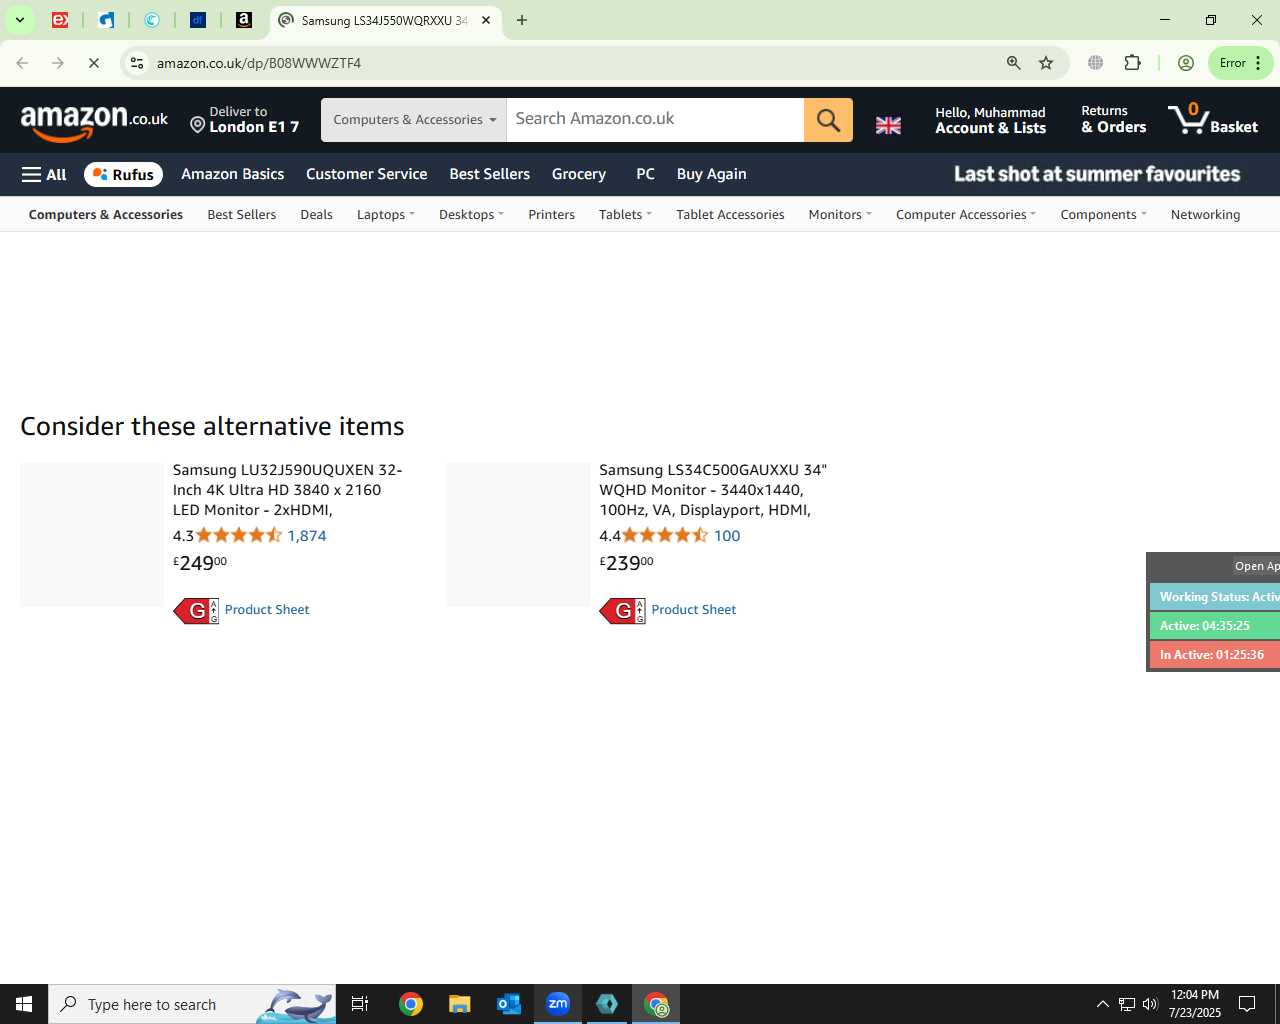Screen dimensions: 1280x1024
Task: Open File Explorer from the taskbar
Action: [x=459, y=1004]
